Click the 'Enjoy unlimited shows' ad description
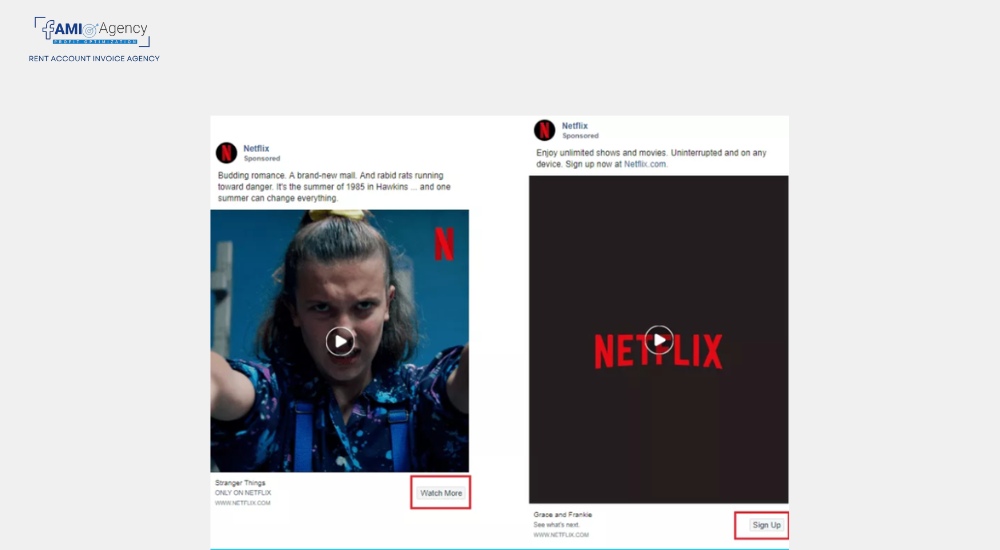The image size is (1000, 550). point(651,158)
